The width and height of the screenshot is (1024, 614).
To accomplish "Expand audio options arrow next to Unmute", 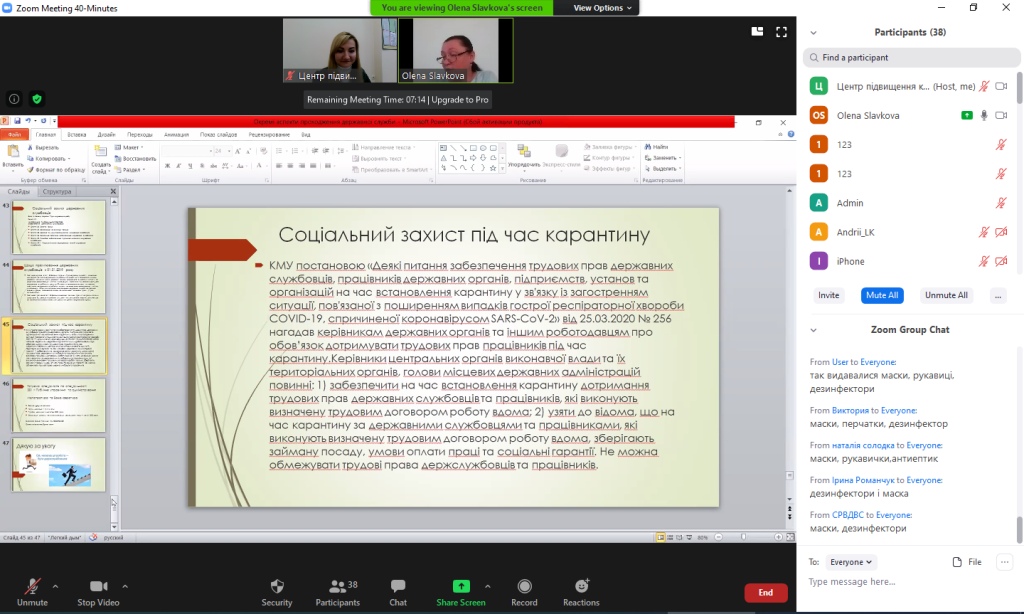I will [58, 586].
